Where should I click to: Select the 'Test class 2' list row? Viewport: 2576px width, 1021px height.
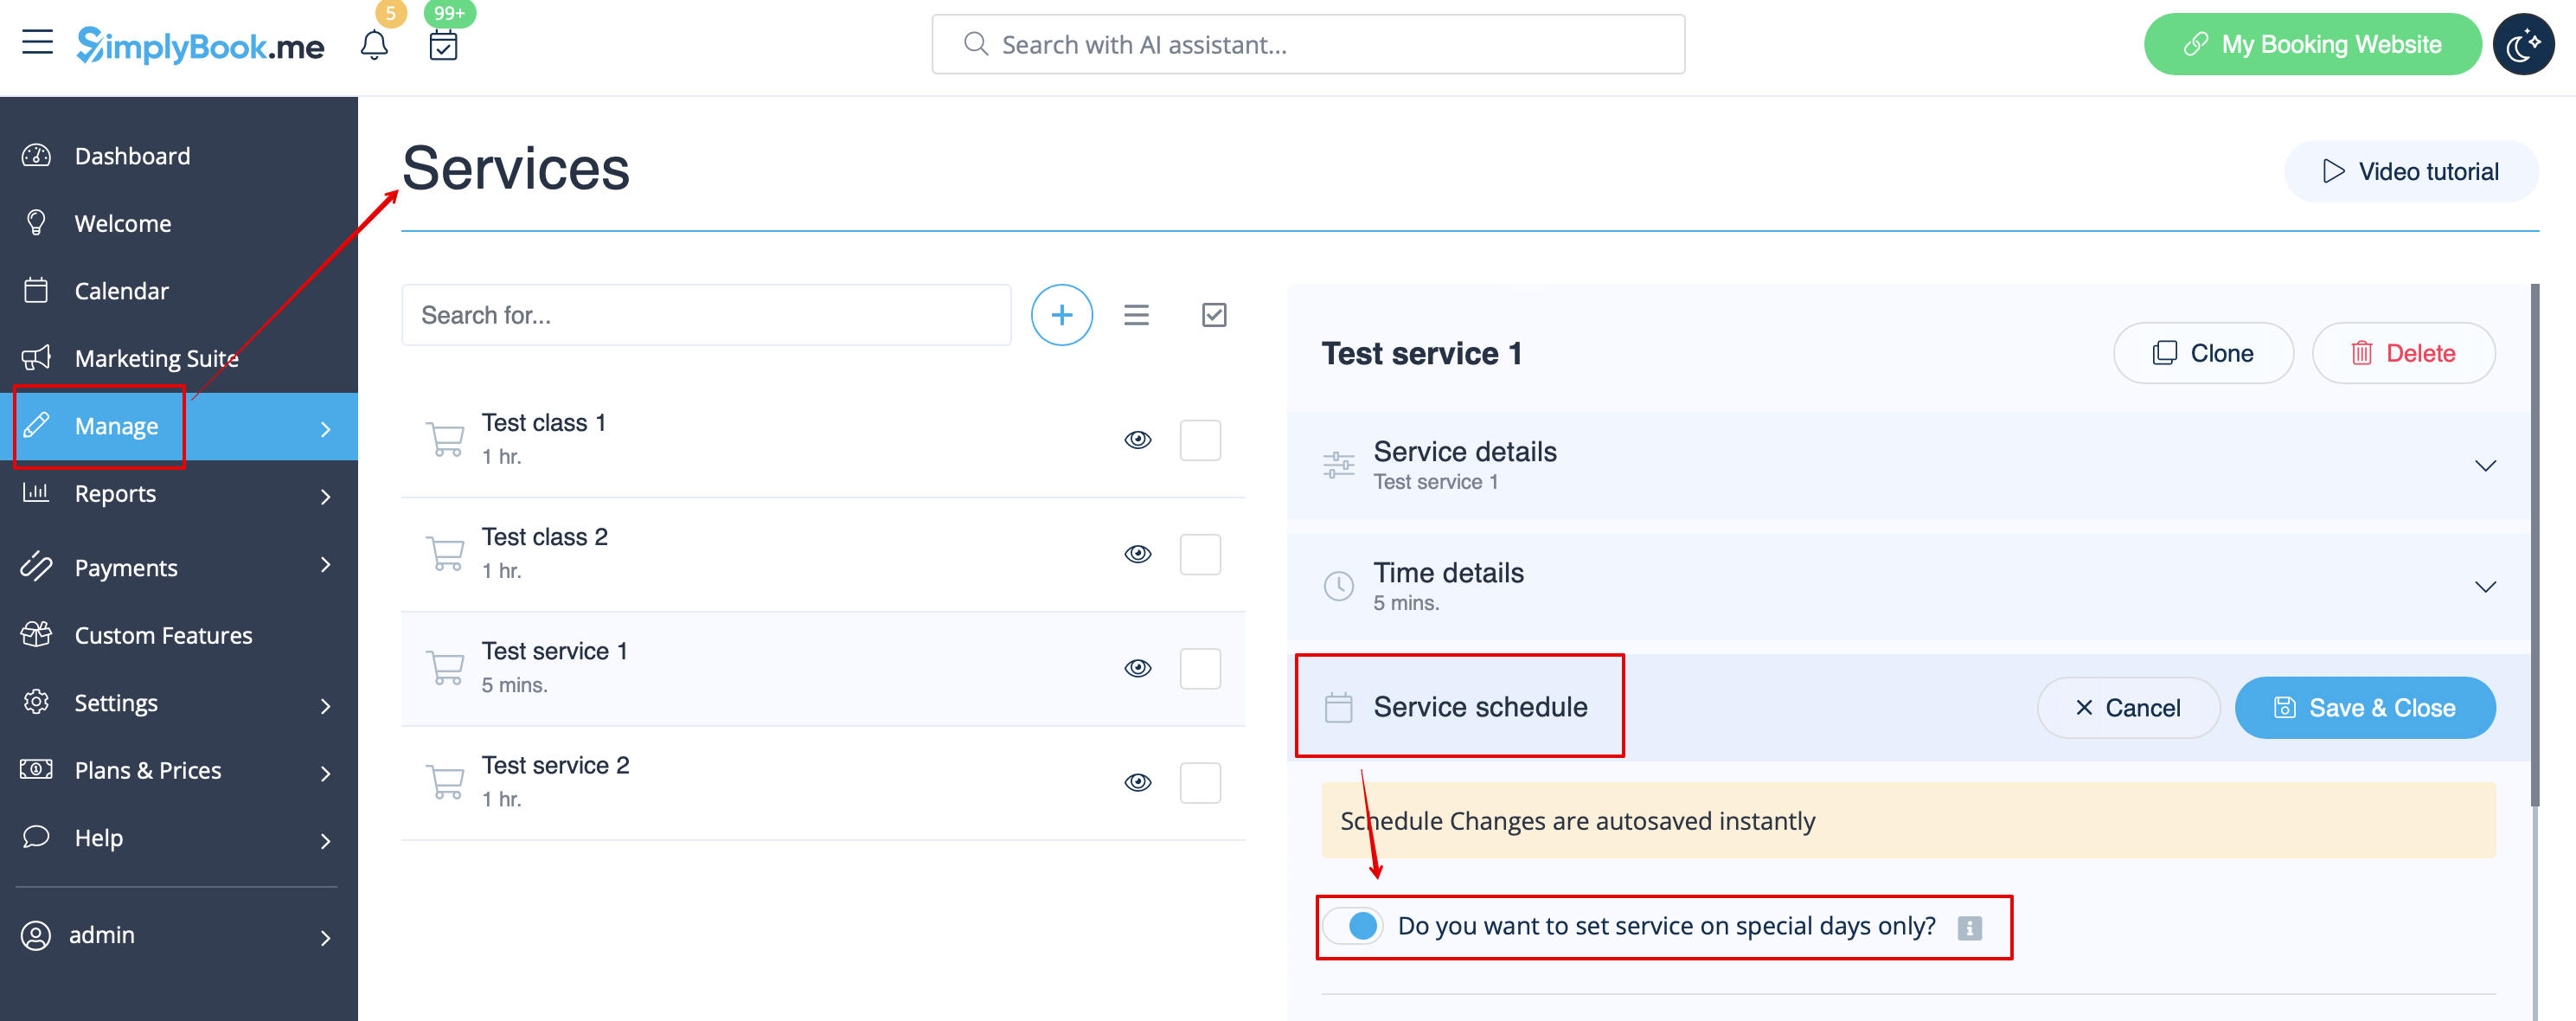[x=823, y=554]
